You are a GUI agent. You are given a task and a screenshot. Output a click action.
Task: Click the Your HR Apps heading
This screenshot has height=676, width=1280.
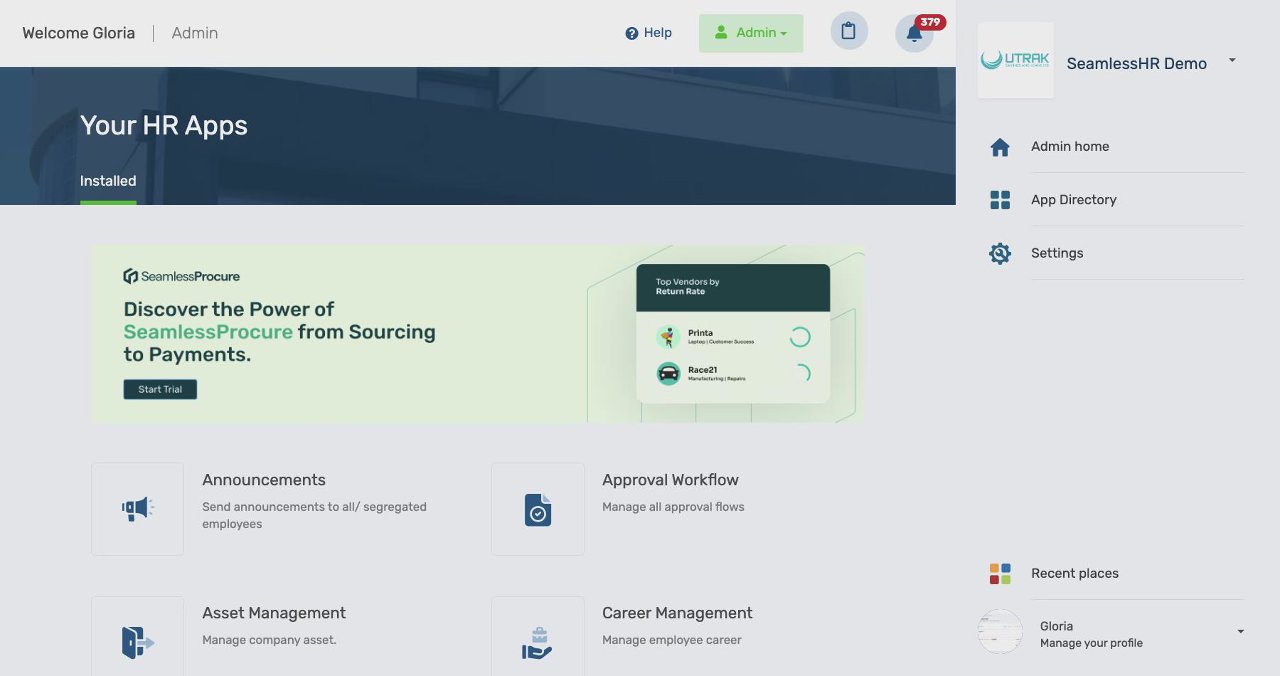coord(164,125)
